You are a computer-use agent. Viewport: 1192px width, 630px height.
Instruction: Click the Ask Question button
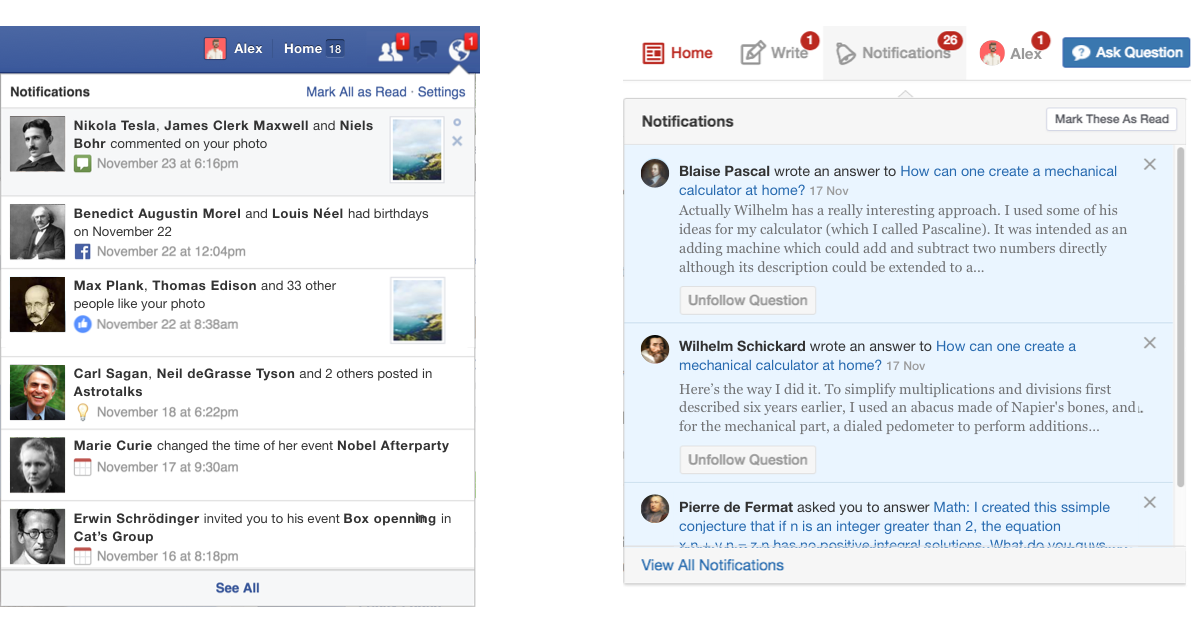click(x=1126, y=52)
